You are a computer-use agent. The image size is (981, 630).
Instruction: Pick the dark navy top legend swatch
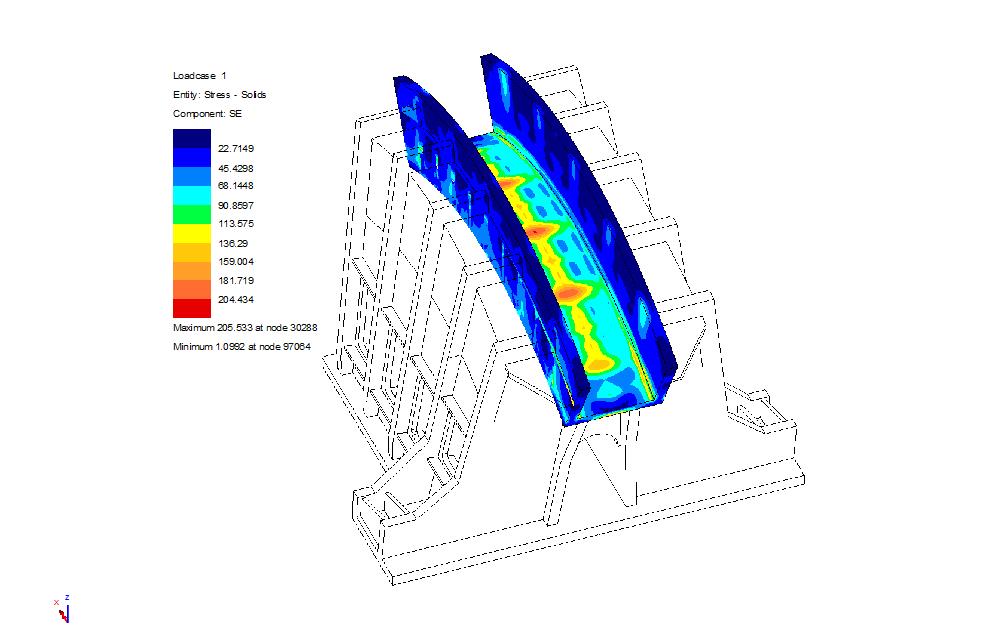pyautogui.click(x=191, y=139)
